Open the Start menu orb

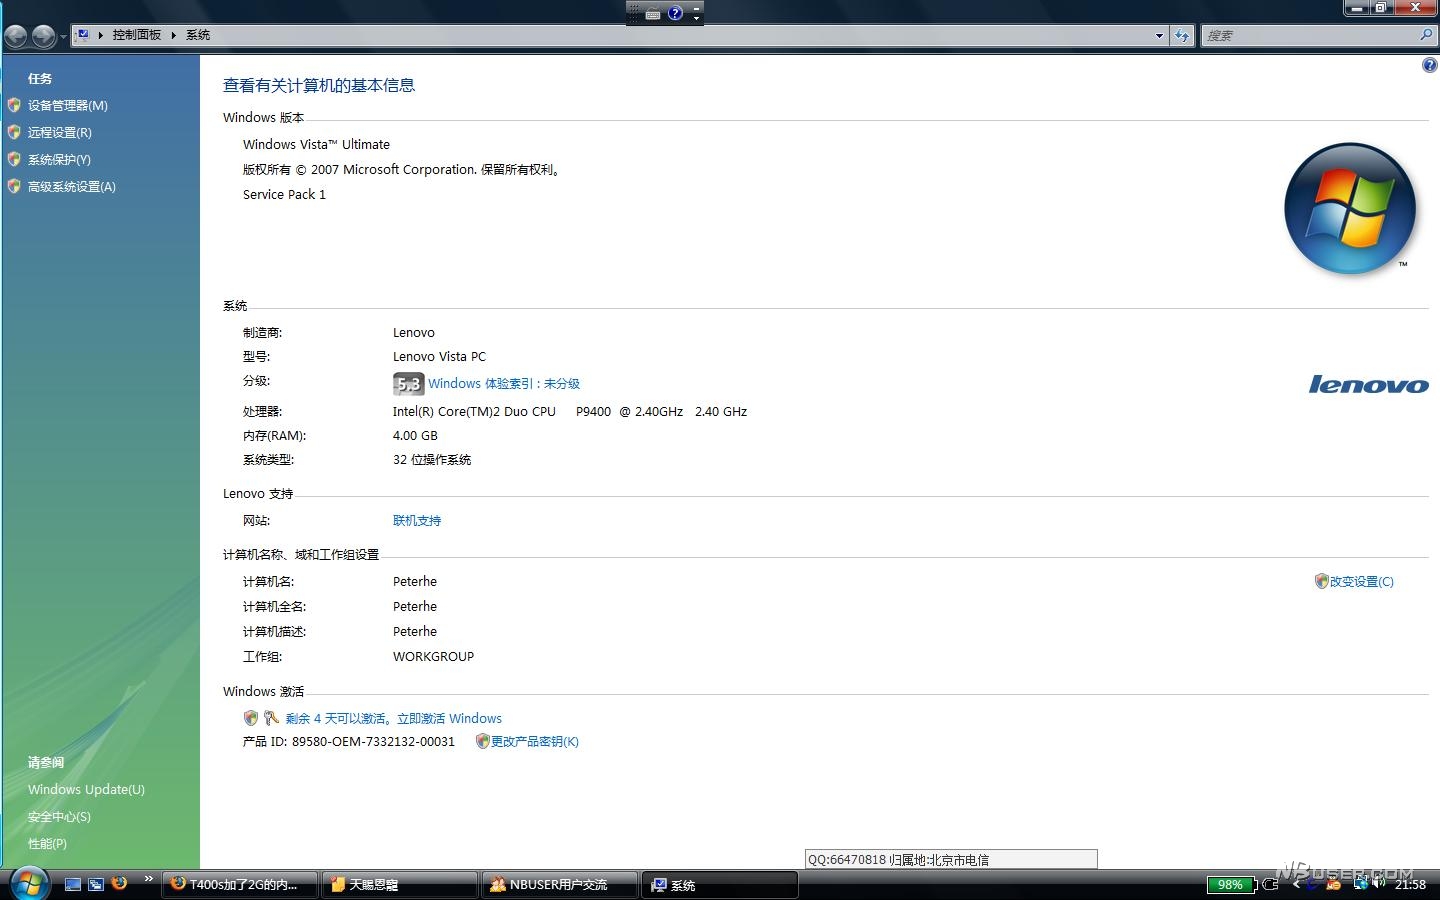click(28, 883)
